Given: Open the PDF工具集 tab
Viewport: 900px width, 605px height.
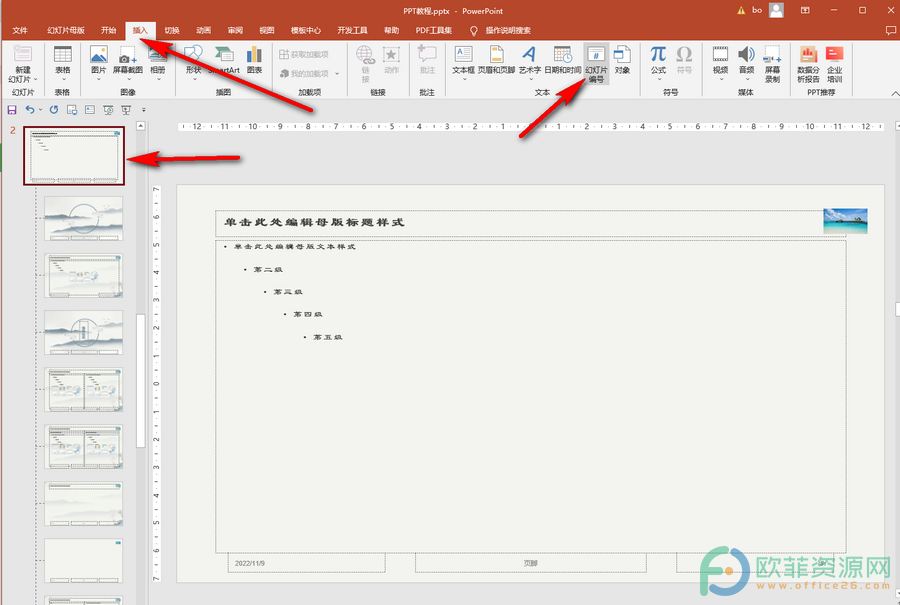Looking at the screenshot, I should point(433,30).
